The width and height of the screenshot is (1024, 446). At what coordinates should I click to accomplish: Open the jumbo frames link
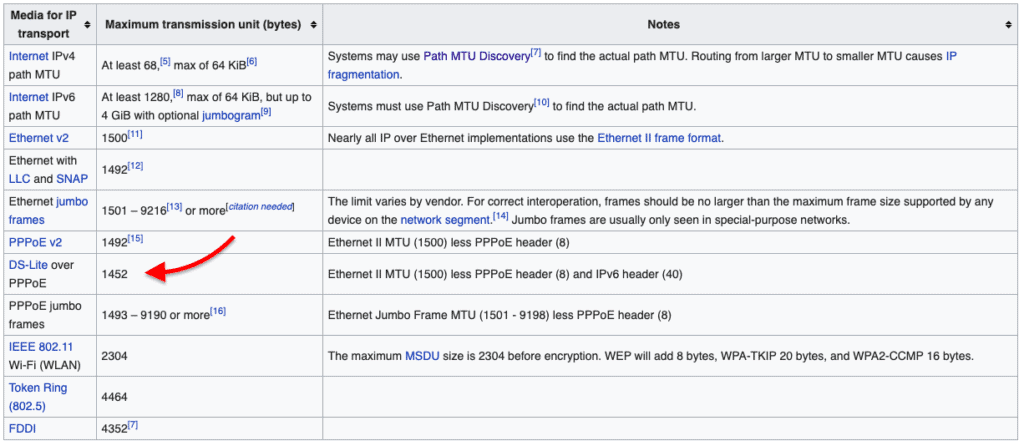(x=26, y=220)
